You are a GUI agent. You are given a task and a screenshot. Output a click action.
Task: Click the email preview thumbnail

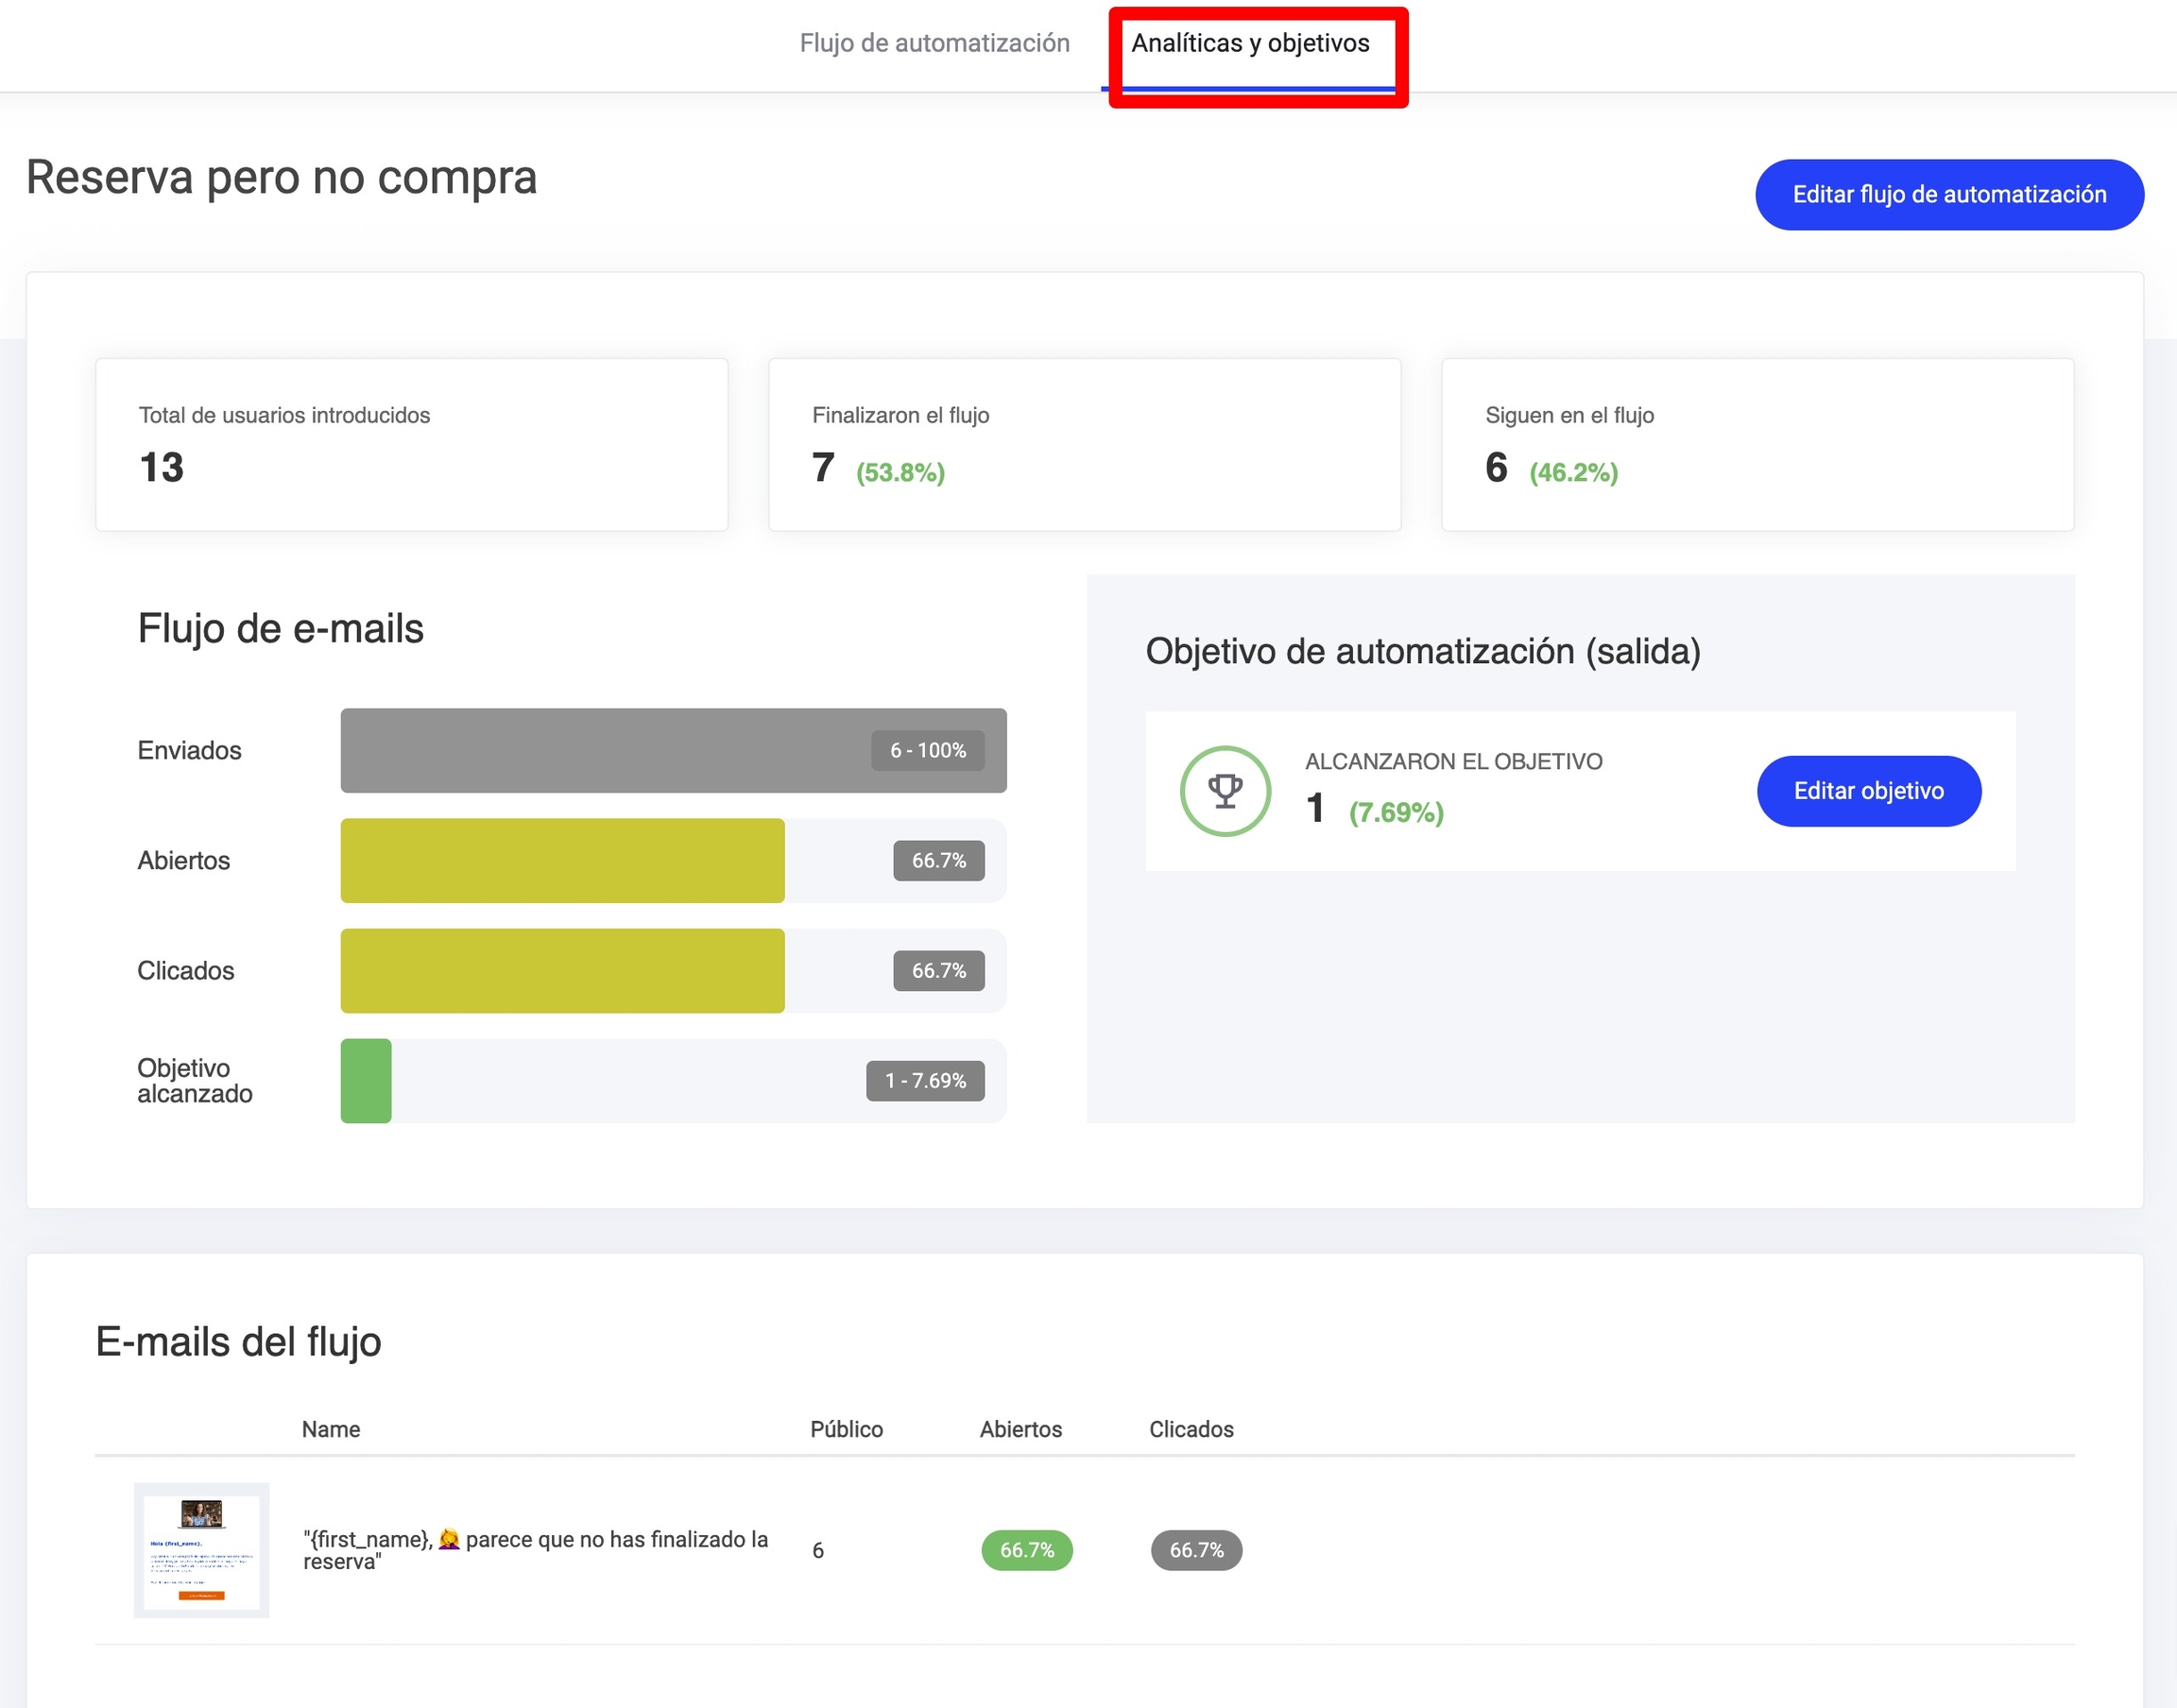tap(201, 1549)
